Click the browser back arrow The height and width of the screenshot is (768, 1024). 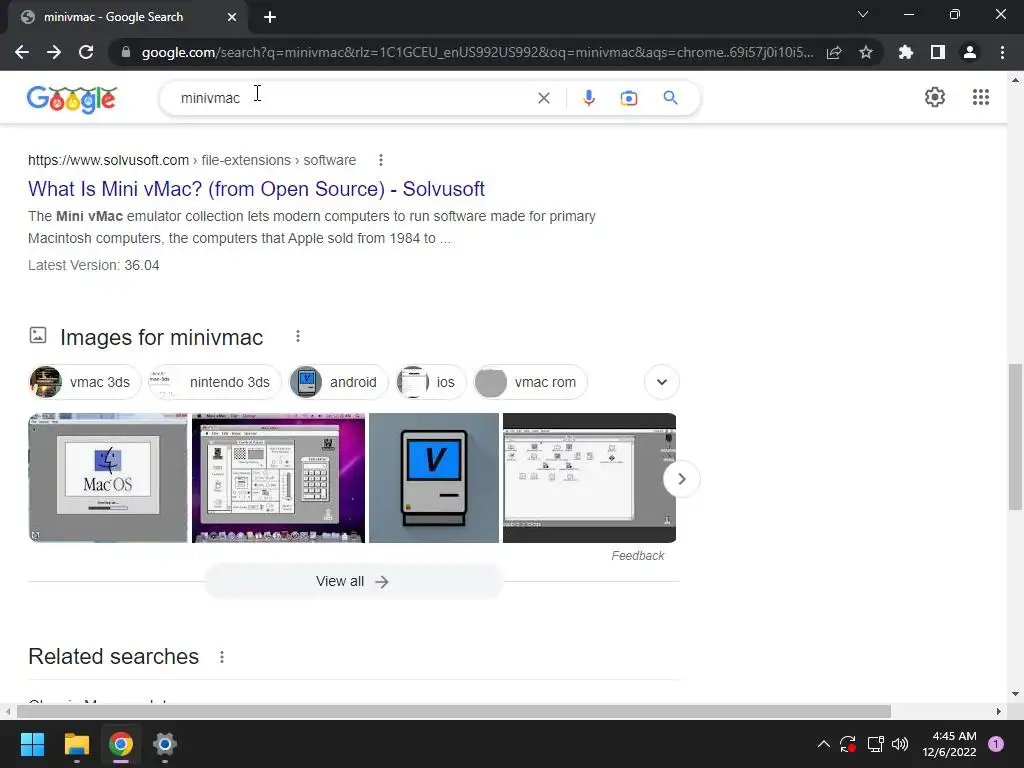[22, 52]
